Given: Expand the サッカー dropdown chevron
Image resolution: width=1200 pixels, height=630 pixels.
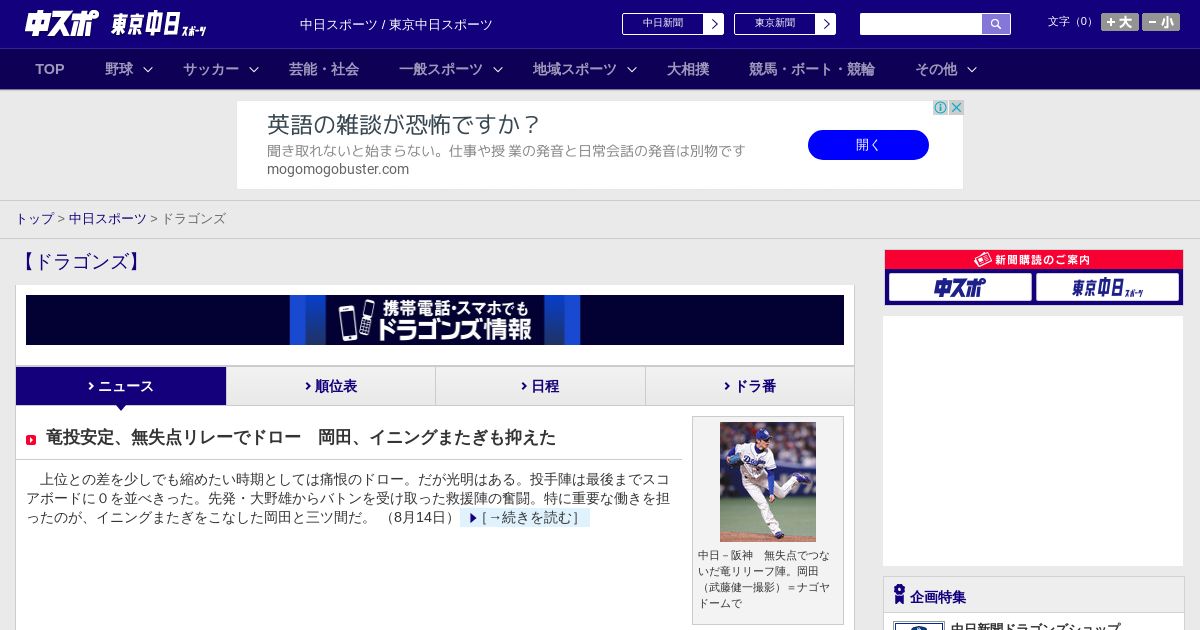Looking at the screenshot, I should (x=254, y=69).
